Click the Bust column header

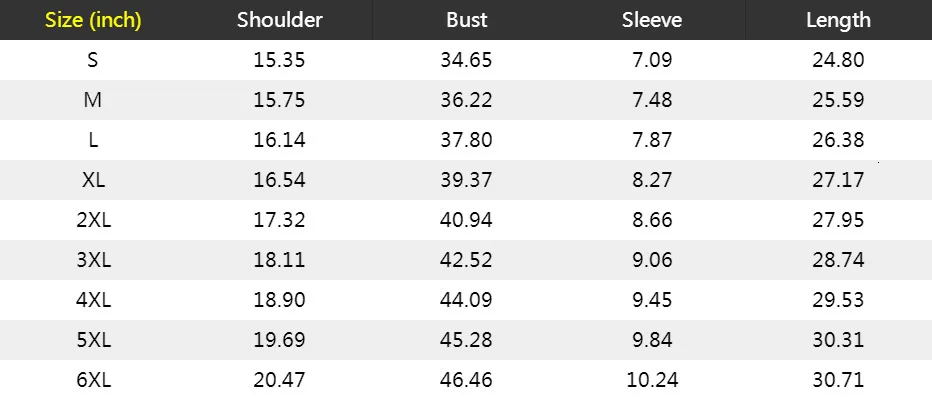(466, 20)
